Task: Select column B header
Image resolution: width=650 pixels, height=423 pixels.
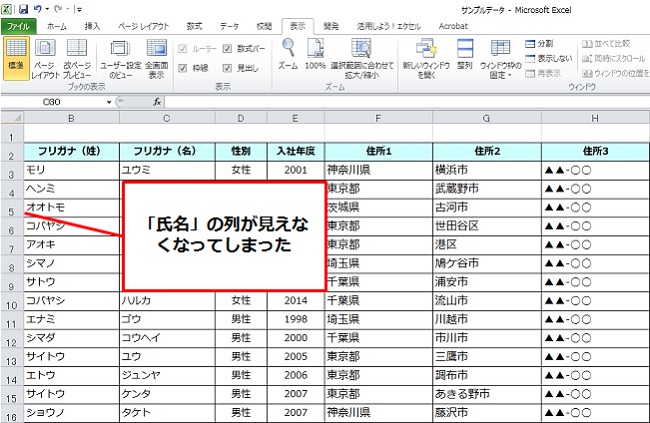Action: 71,119
